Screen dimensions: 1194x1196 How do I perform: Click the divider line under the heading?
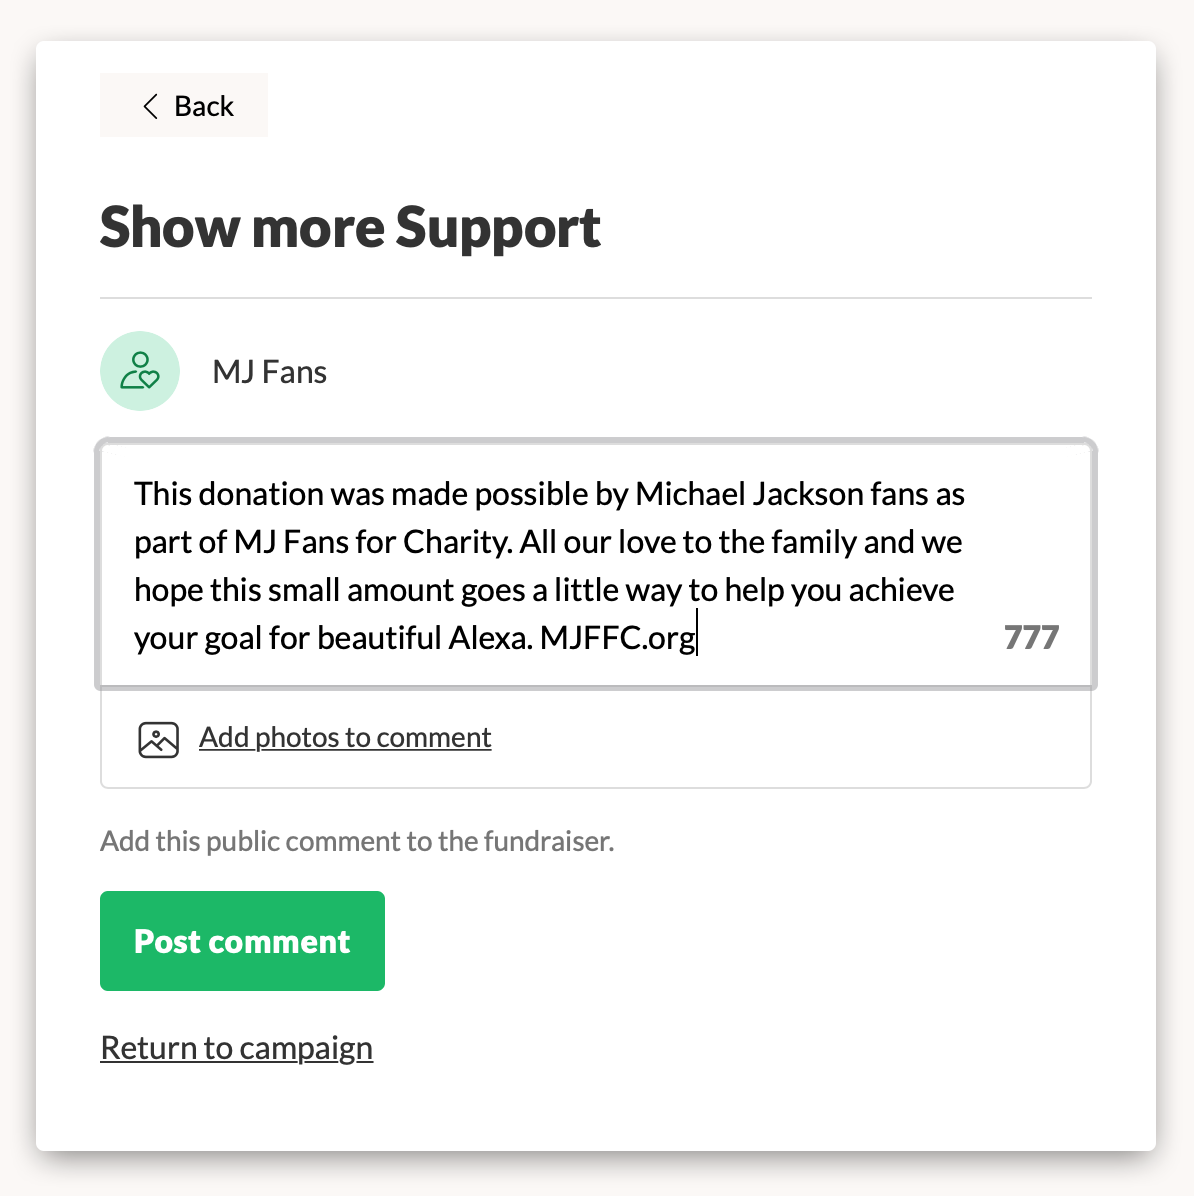coord(596,298)
